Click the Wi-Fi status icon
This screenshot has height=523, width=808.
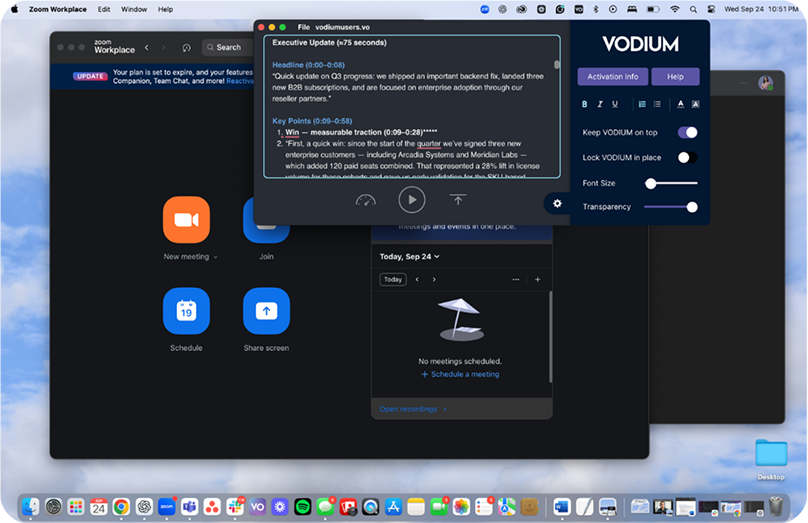[x=675, y=9]
